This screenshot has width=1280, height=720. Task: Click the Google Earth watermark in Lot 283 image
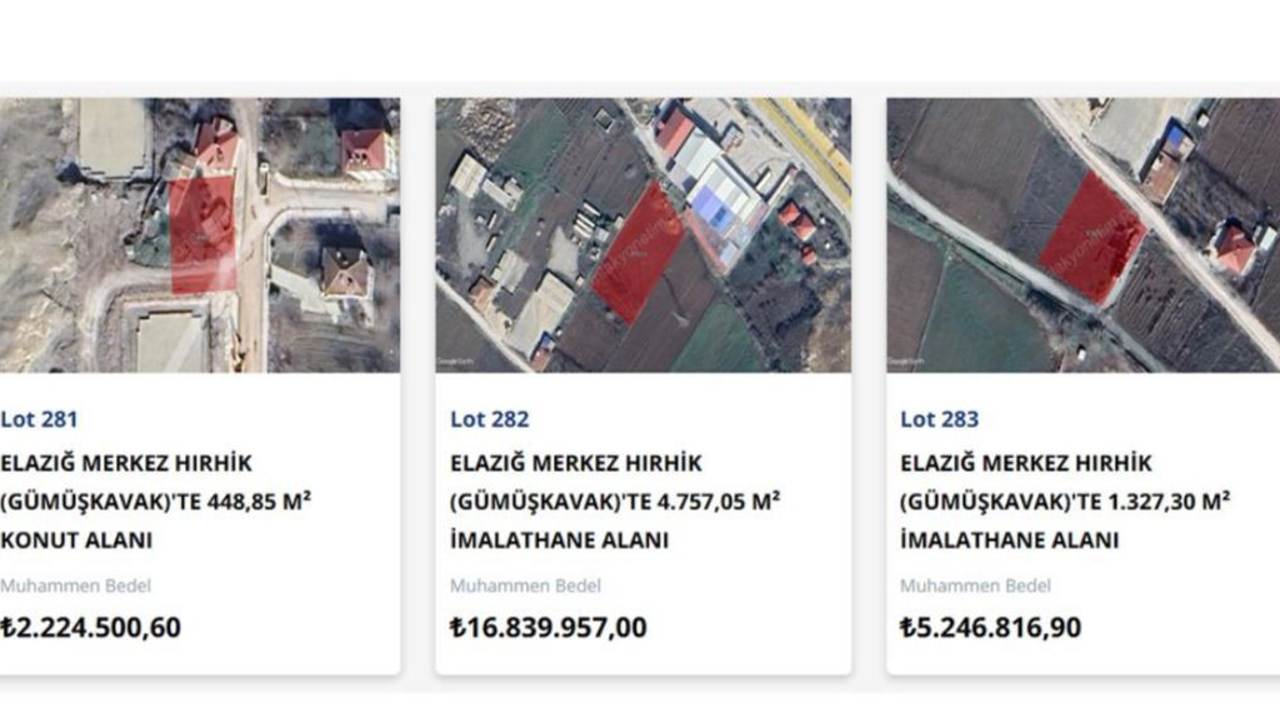click(907, 360)
